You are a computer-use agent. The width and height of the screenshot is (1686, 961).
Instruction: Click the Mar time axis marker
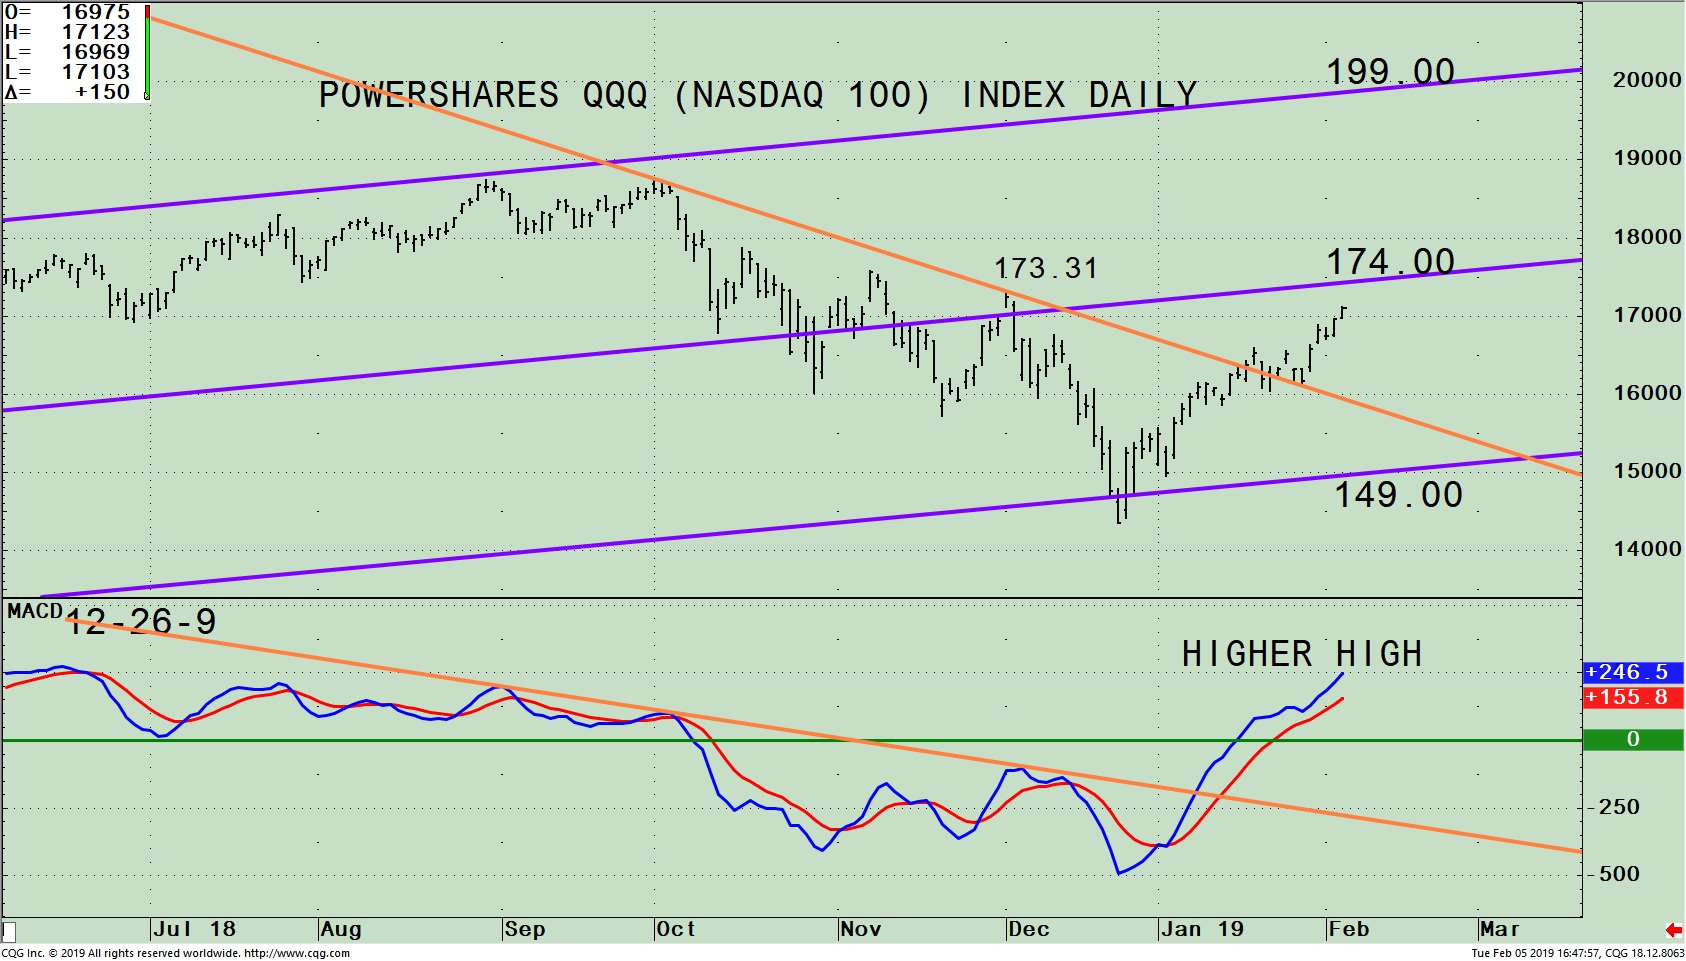tap(1500, 929)
